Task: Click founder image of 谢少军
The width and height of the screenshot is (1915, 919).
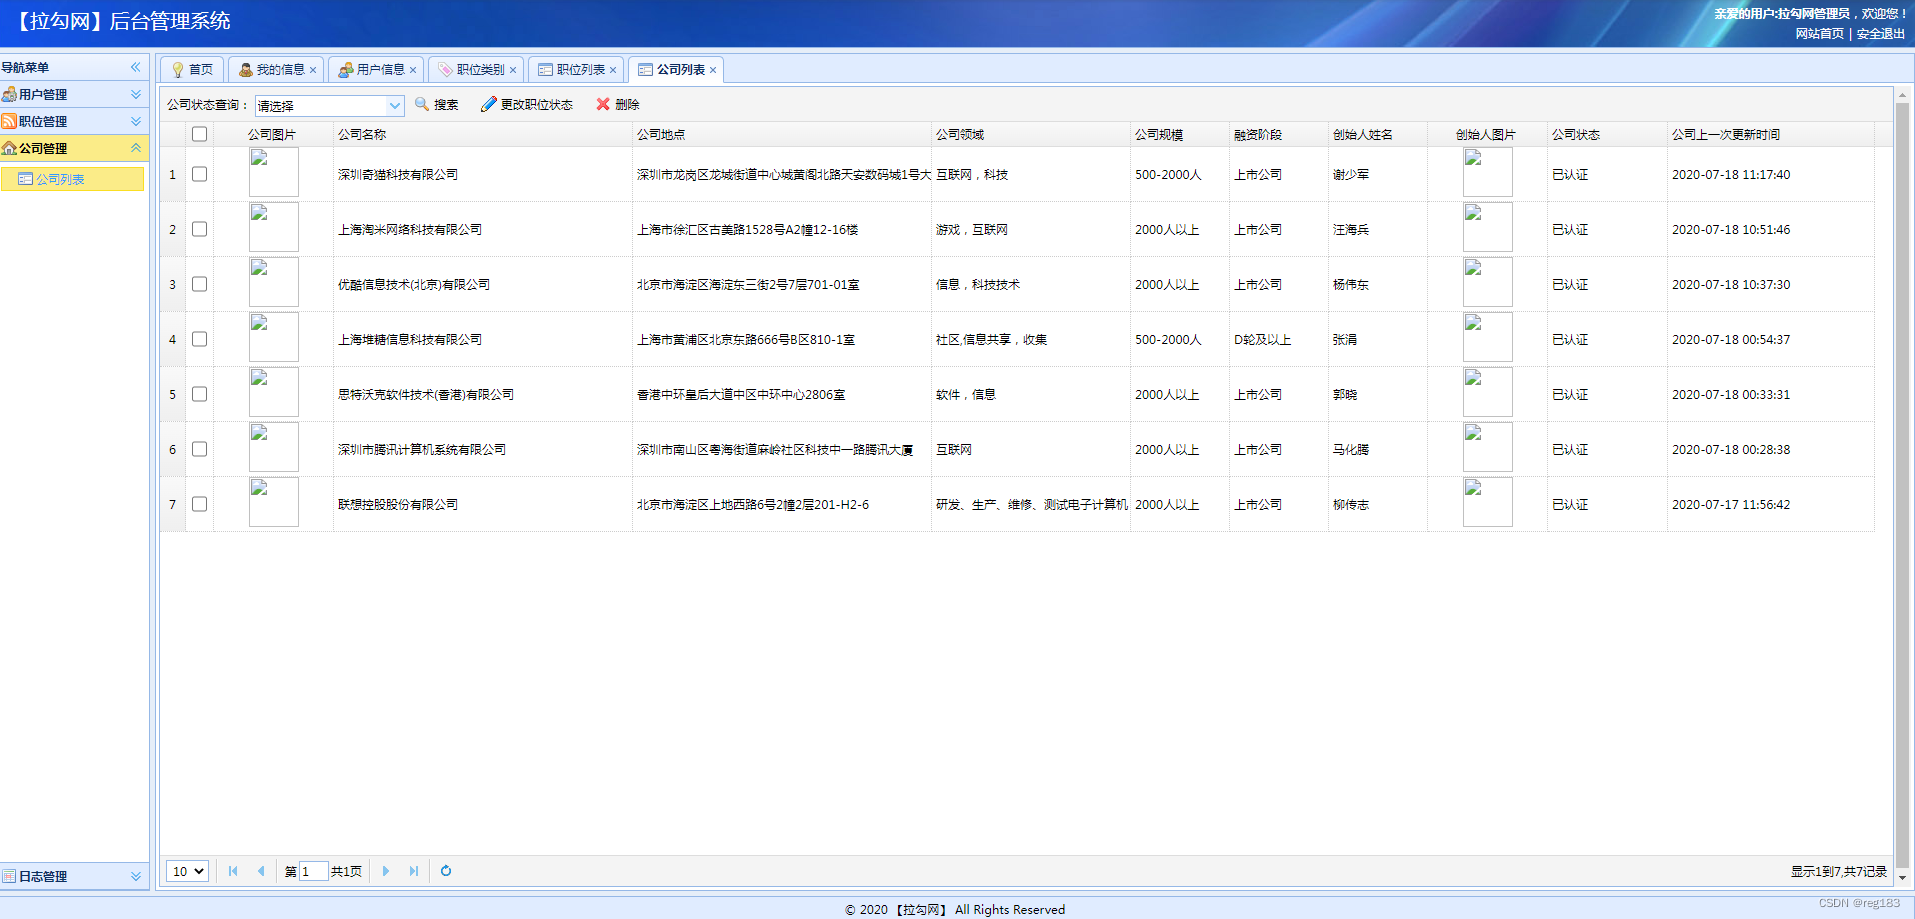Action: pos(1487,172)
